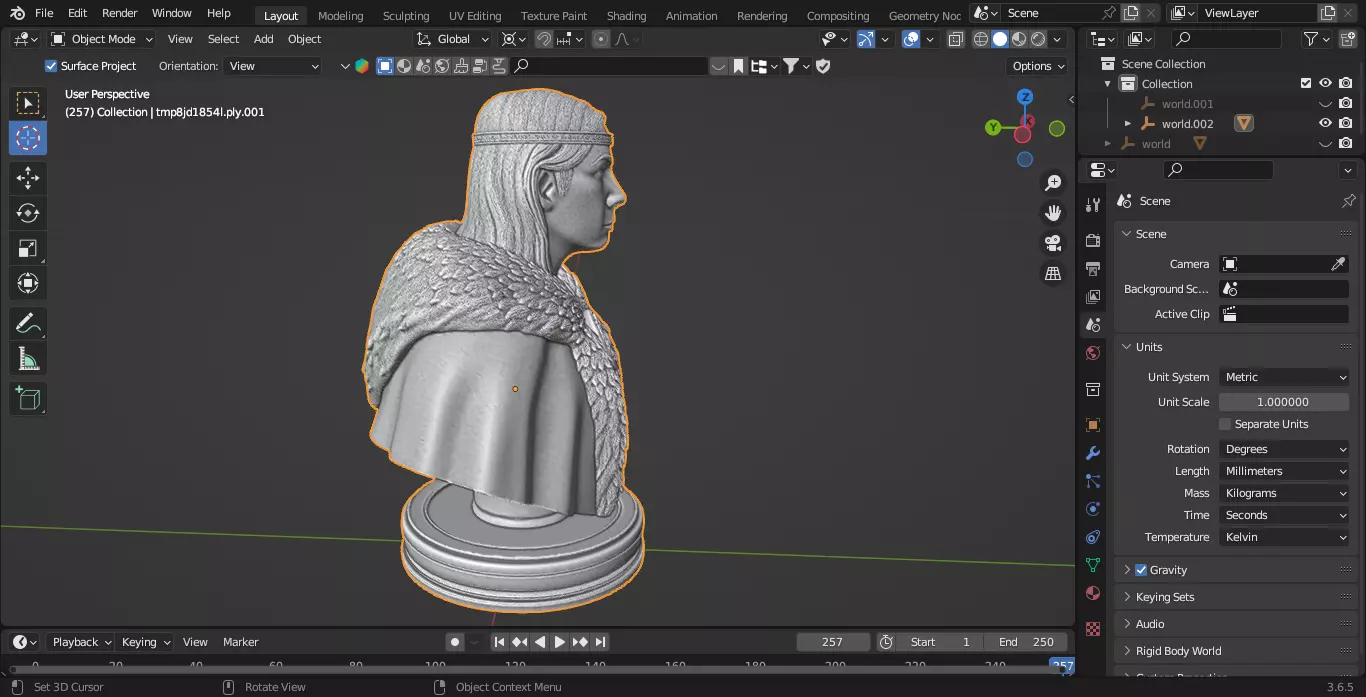The image size is (1366, 697).
Task: Select the Add Cube tool
Action: click(28, 399)
